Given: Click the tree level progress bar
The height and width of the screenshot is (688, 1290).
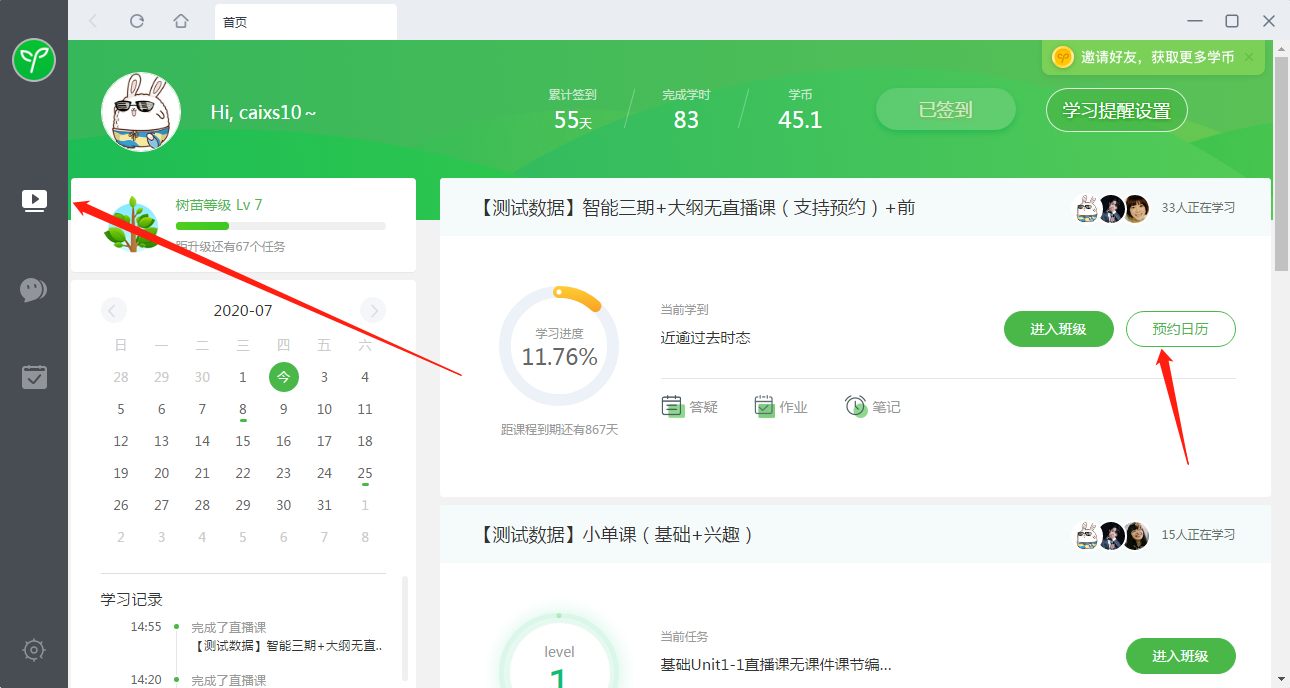Looking at the screenshot, I should [280, 226].
